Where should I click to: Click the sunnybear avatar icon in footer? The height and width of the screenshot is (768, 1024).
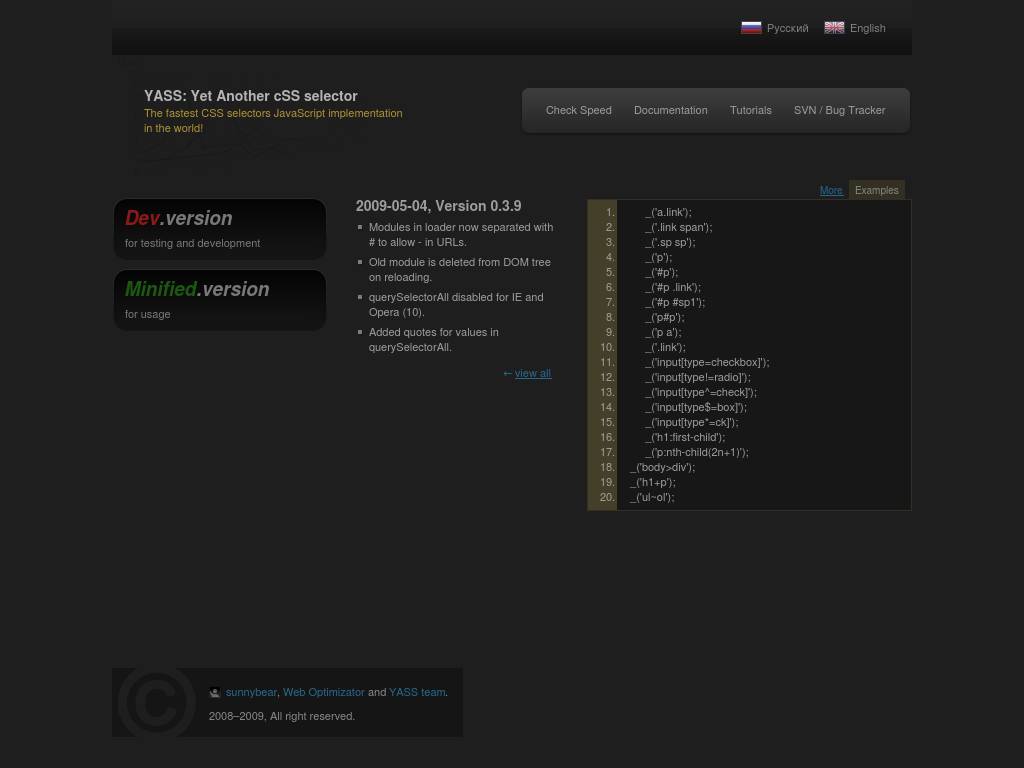[x=215, y=693]
